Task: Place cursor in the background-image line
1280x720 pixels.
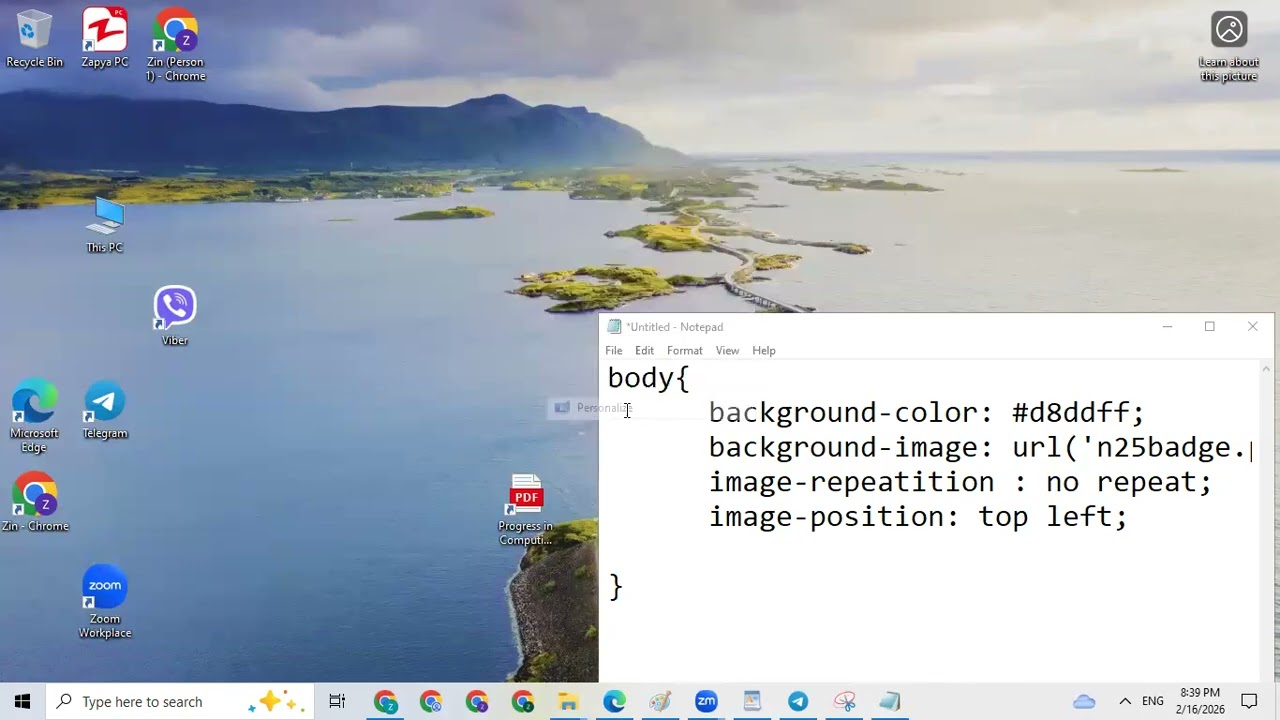Action: [979, 448]
